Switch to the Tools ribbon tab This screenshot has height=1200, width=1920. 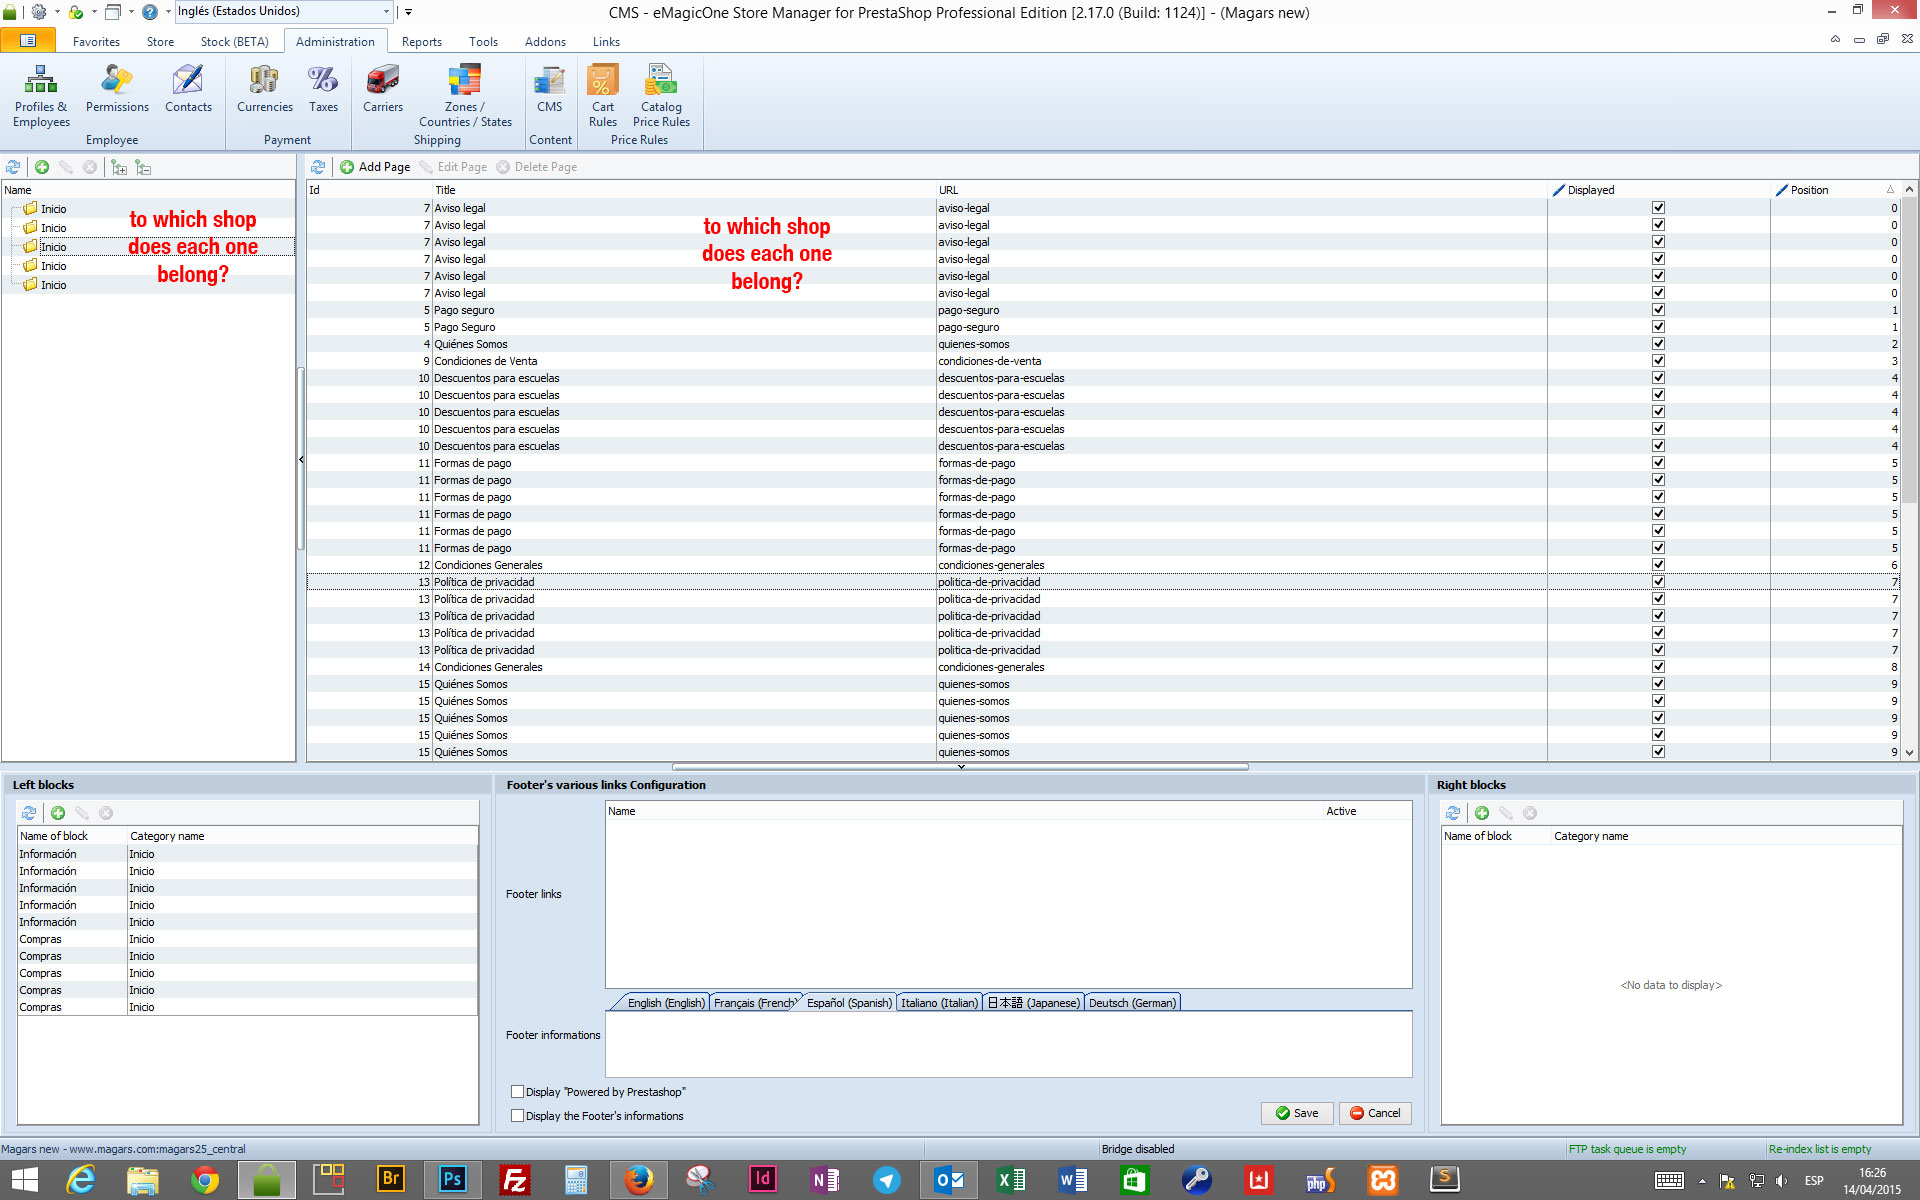[483, 42]
